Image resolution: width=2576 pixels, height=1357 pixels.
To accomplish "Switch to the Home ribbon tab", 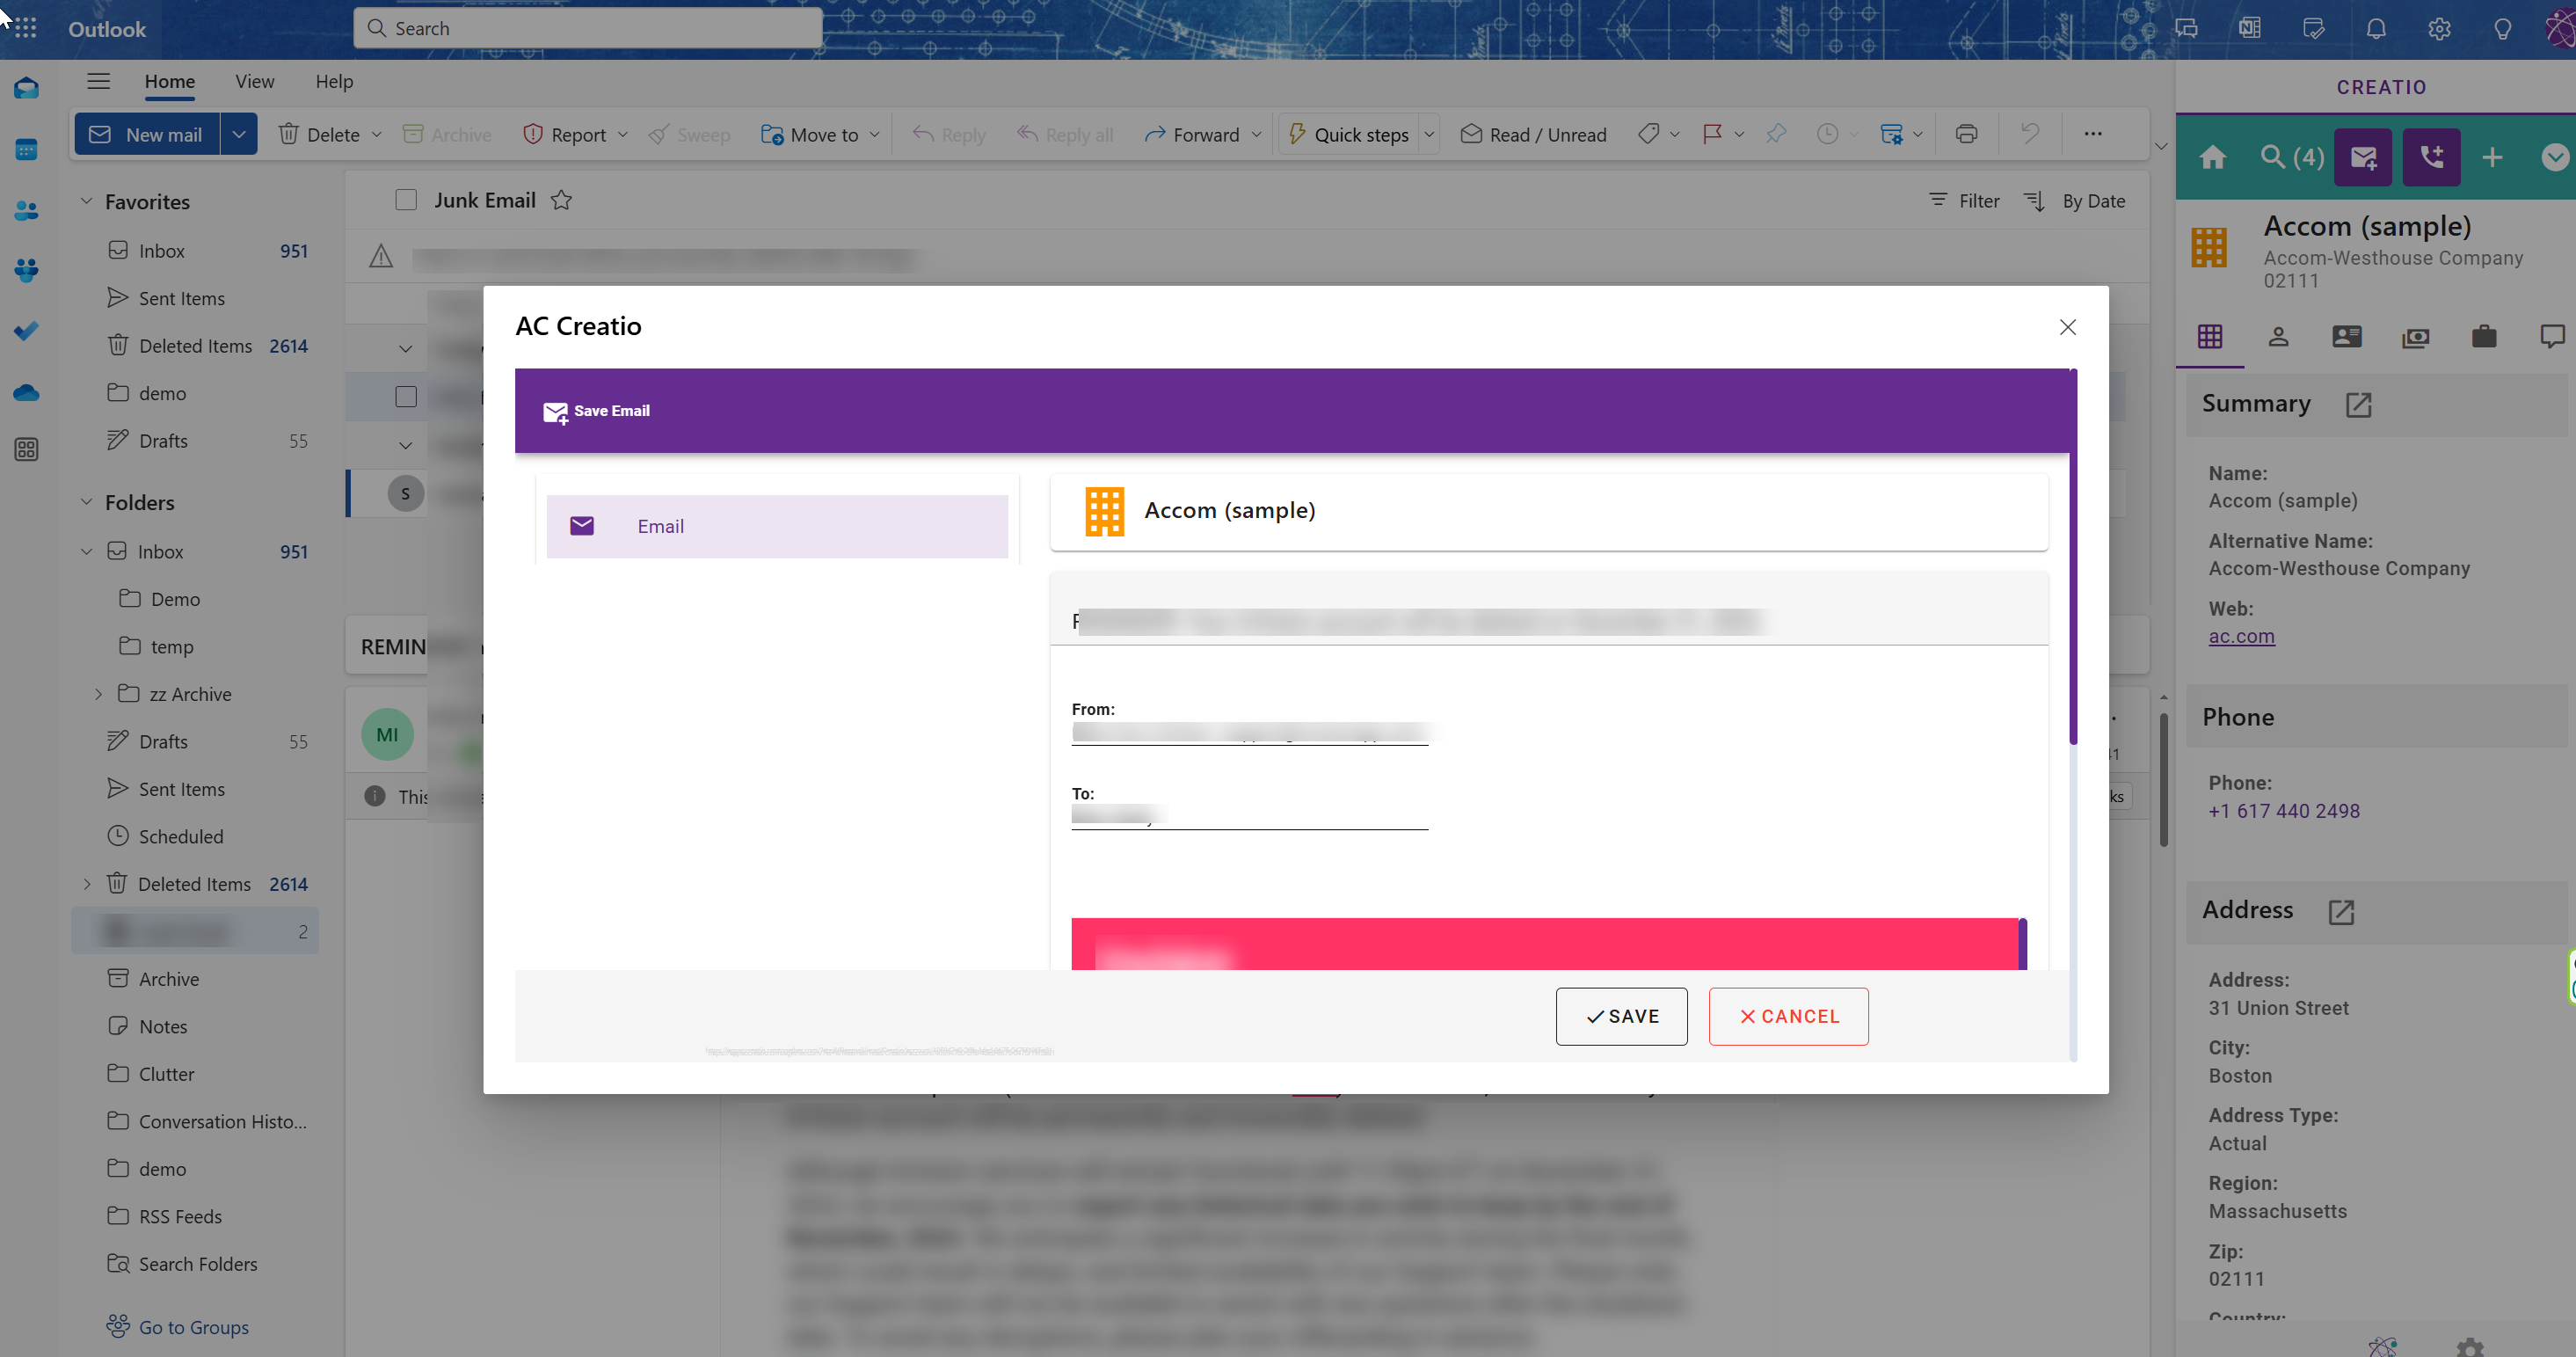I will click(x=170, y=81).
